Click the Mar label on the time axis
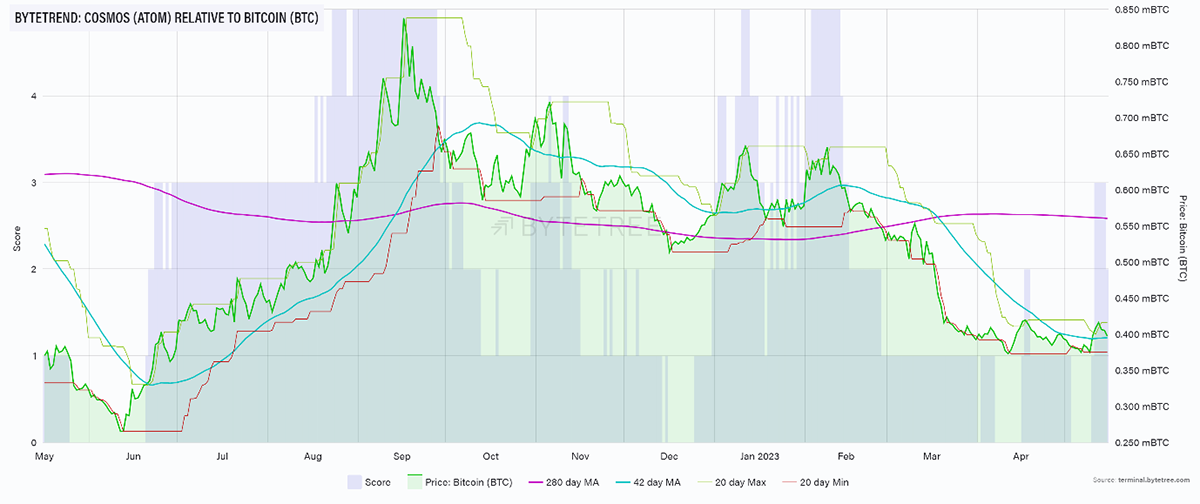Viewport: 1200px width, 504px height. click(x=934, y=456)
